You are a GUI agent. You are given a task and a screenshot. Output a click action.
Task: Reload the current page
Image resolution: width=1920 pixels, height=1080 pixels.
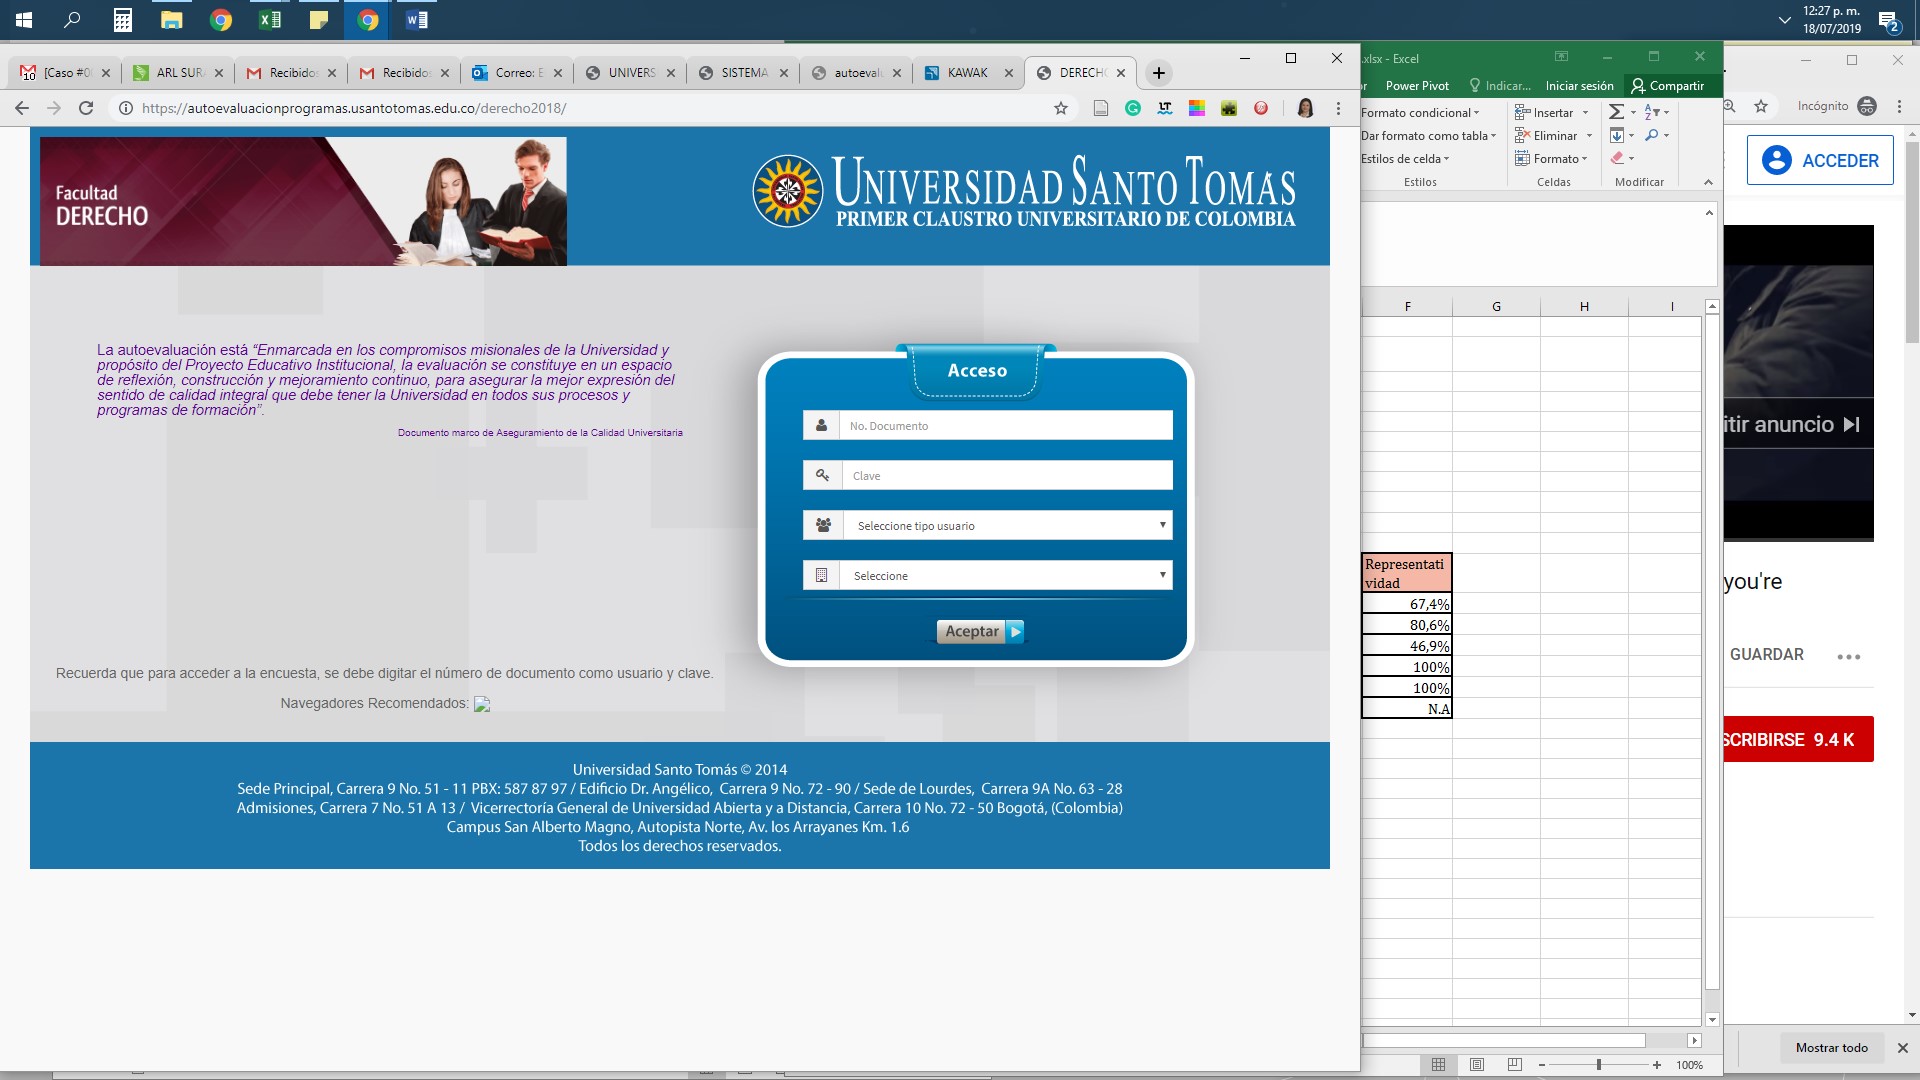click(86, 108)
